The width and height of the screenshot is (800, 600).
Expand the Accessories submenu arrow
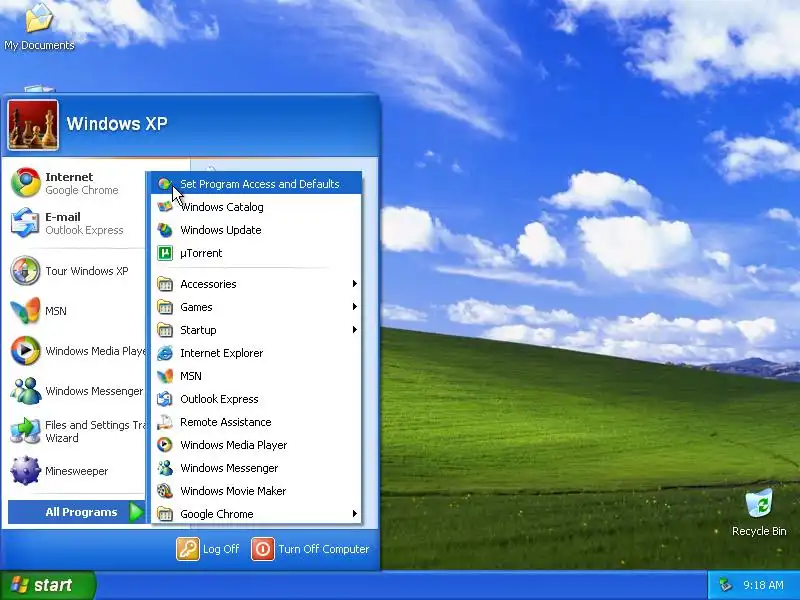355,284
